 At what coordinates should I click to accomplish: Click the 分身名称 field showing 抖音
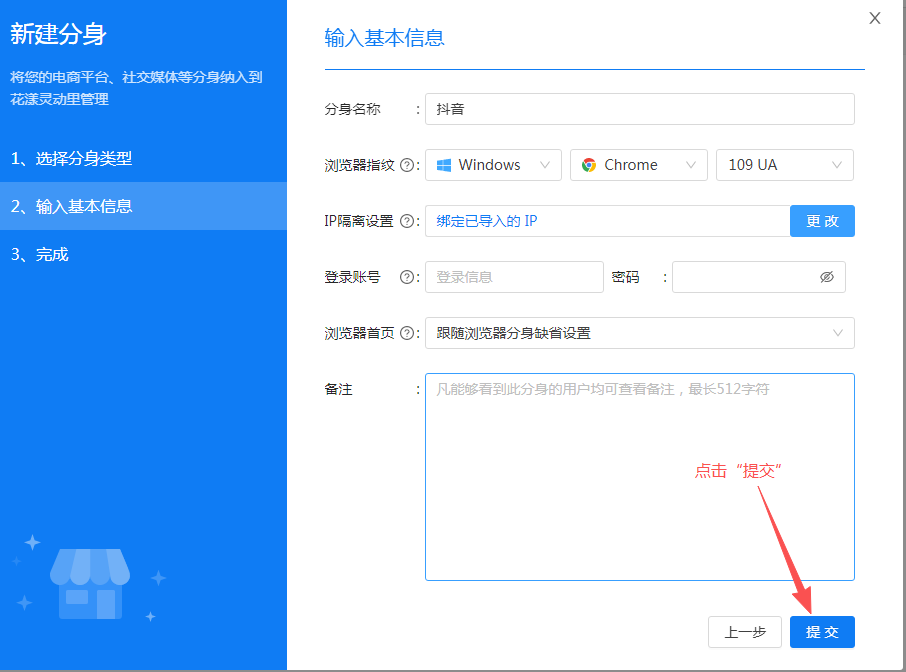(x=639, y=109)
